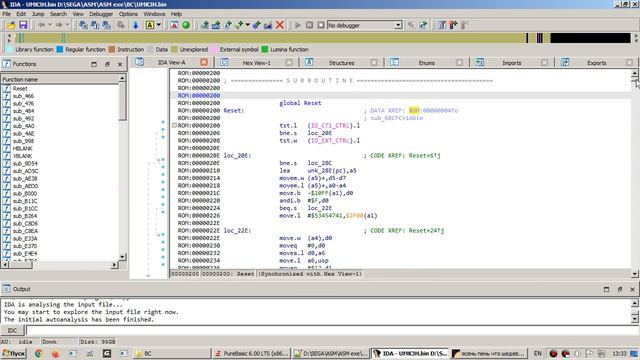Viewport: 640px width, 360px height.
Task: Click the Lumina function green legend swatch
Action: (x=264, y=49)
